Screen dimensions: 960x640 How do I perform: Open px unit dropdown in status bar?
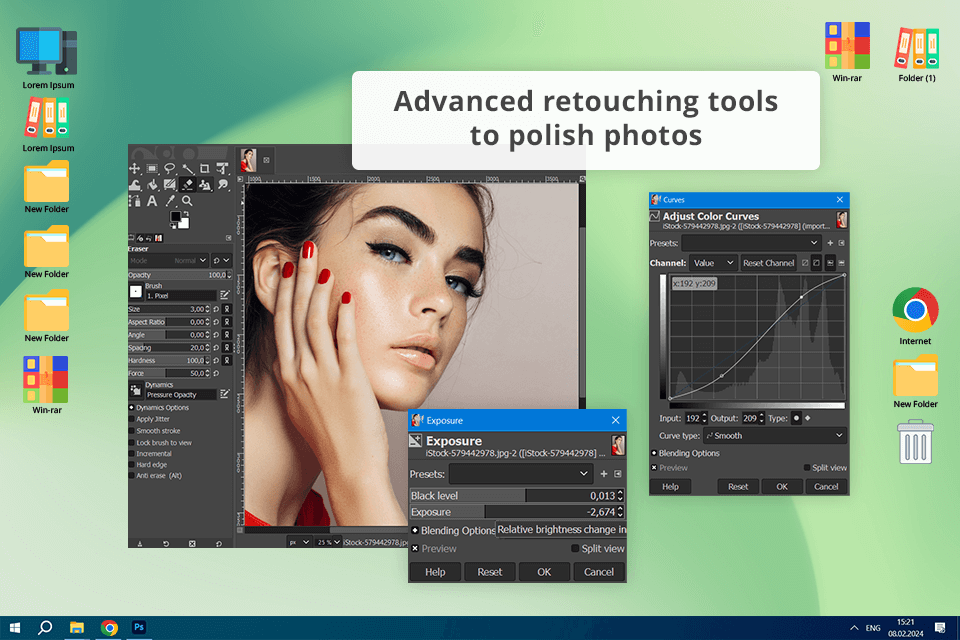coord(299,542)
